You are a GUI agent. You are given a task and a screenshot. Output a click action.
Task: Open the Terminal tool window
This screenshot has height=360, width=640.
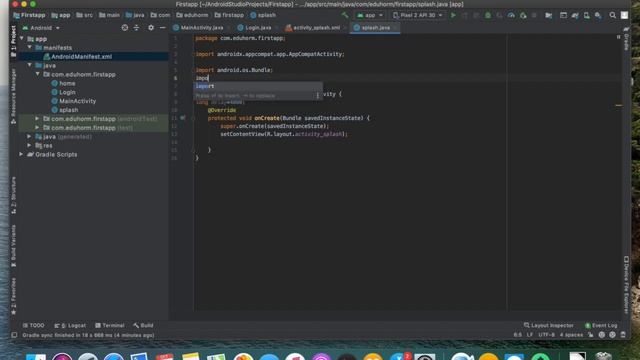tap(109, 325)
